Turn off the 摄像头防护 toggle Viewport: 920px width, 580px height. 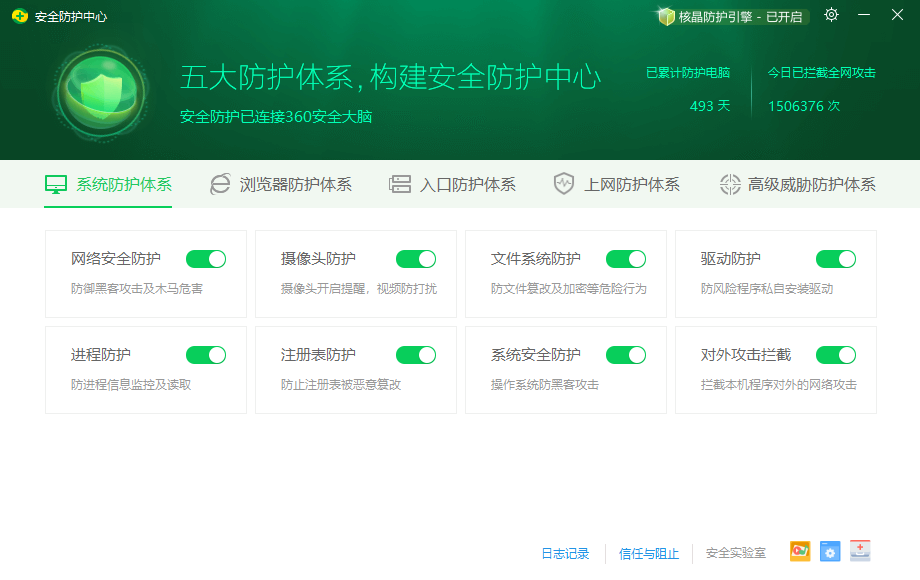416,258
